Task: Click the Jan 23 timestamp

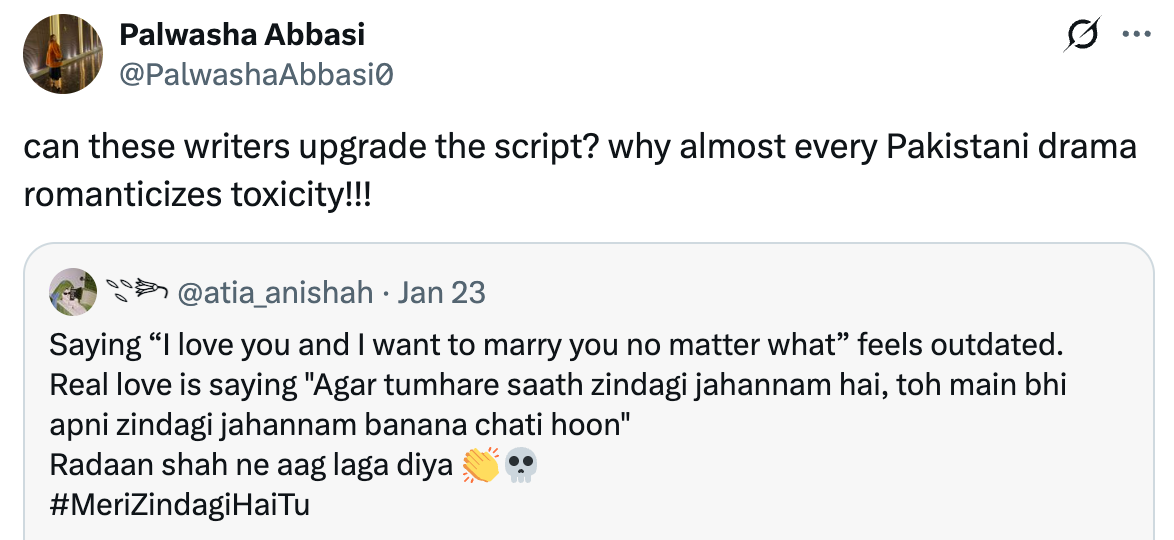Action: pos(441,293)
